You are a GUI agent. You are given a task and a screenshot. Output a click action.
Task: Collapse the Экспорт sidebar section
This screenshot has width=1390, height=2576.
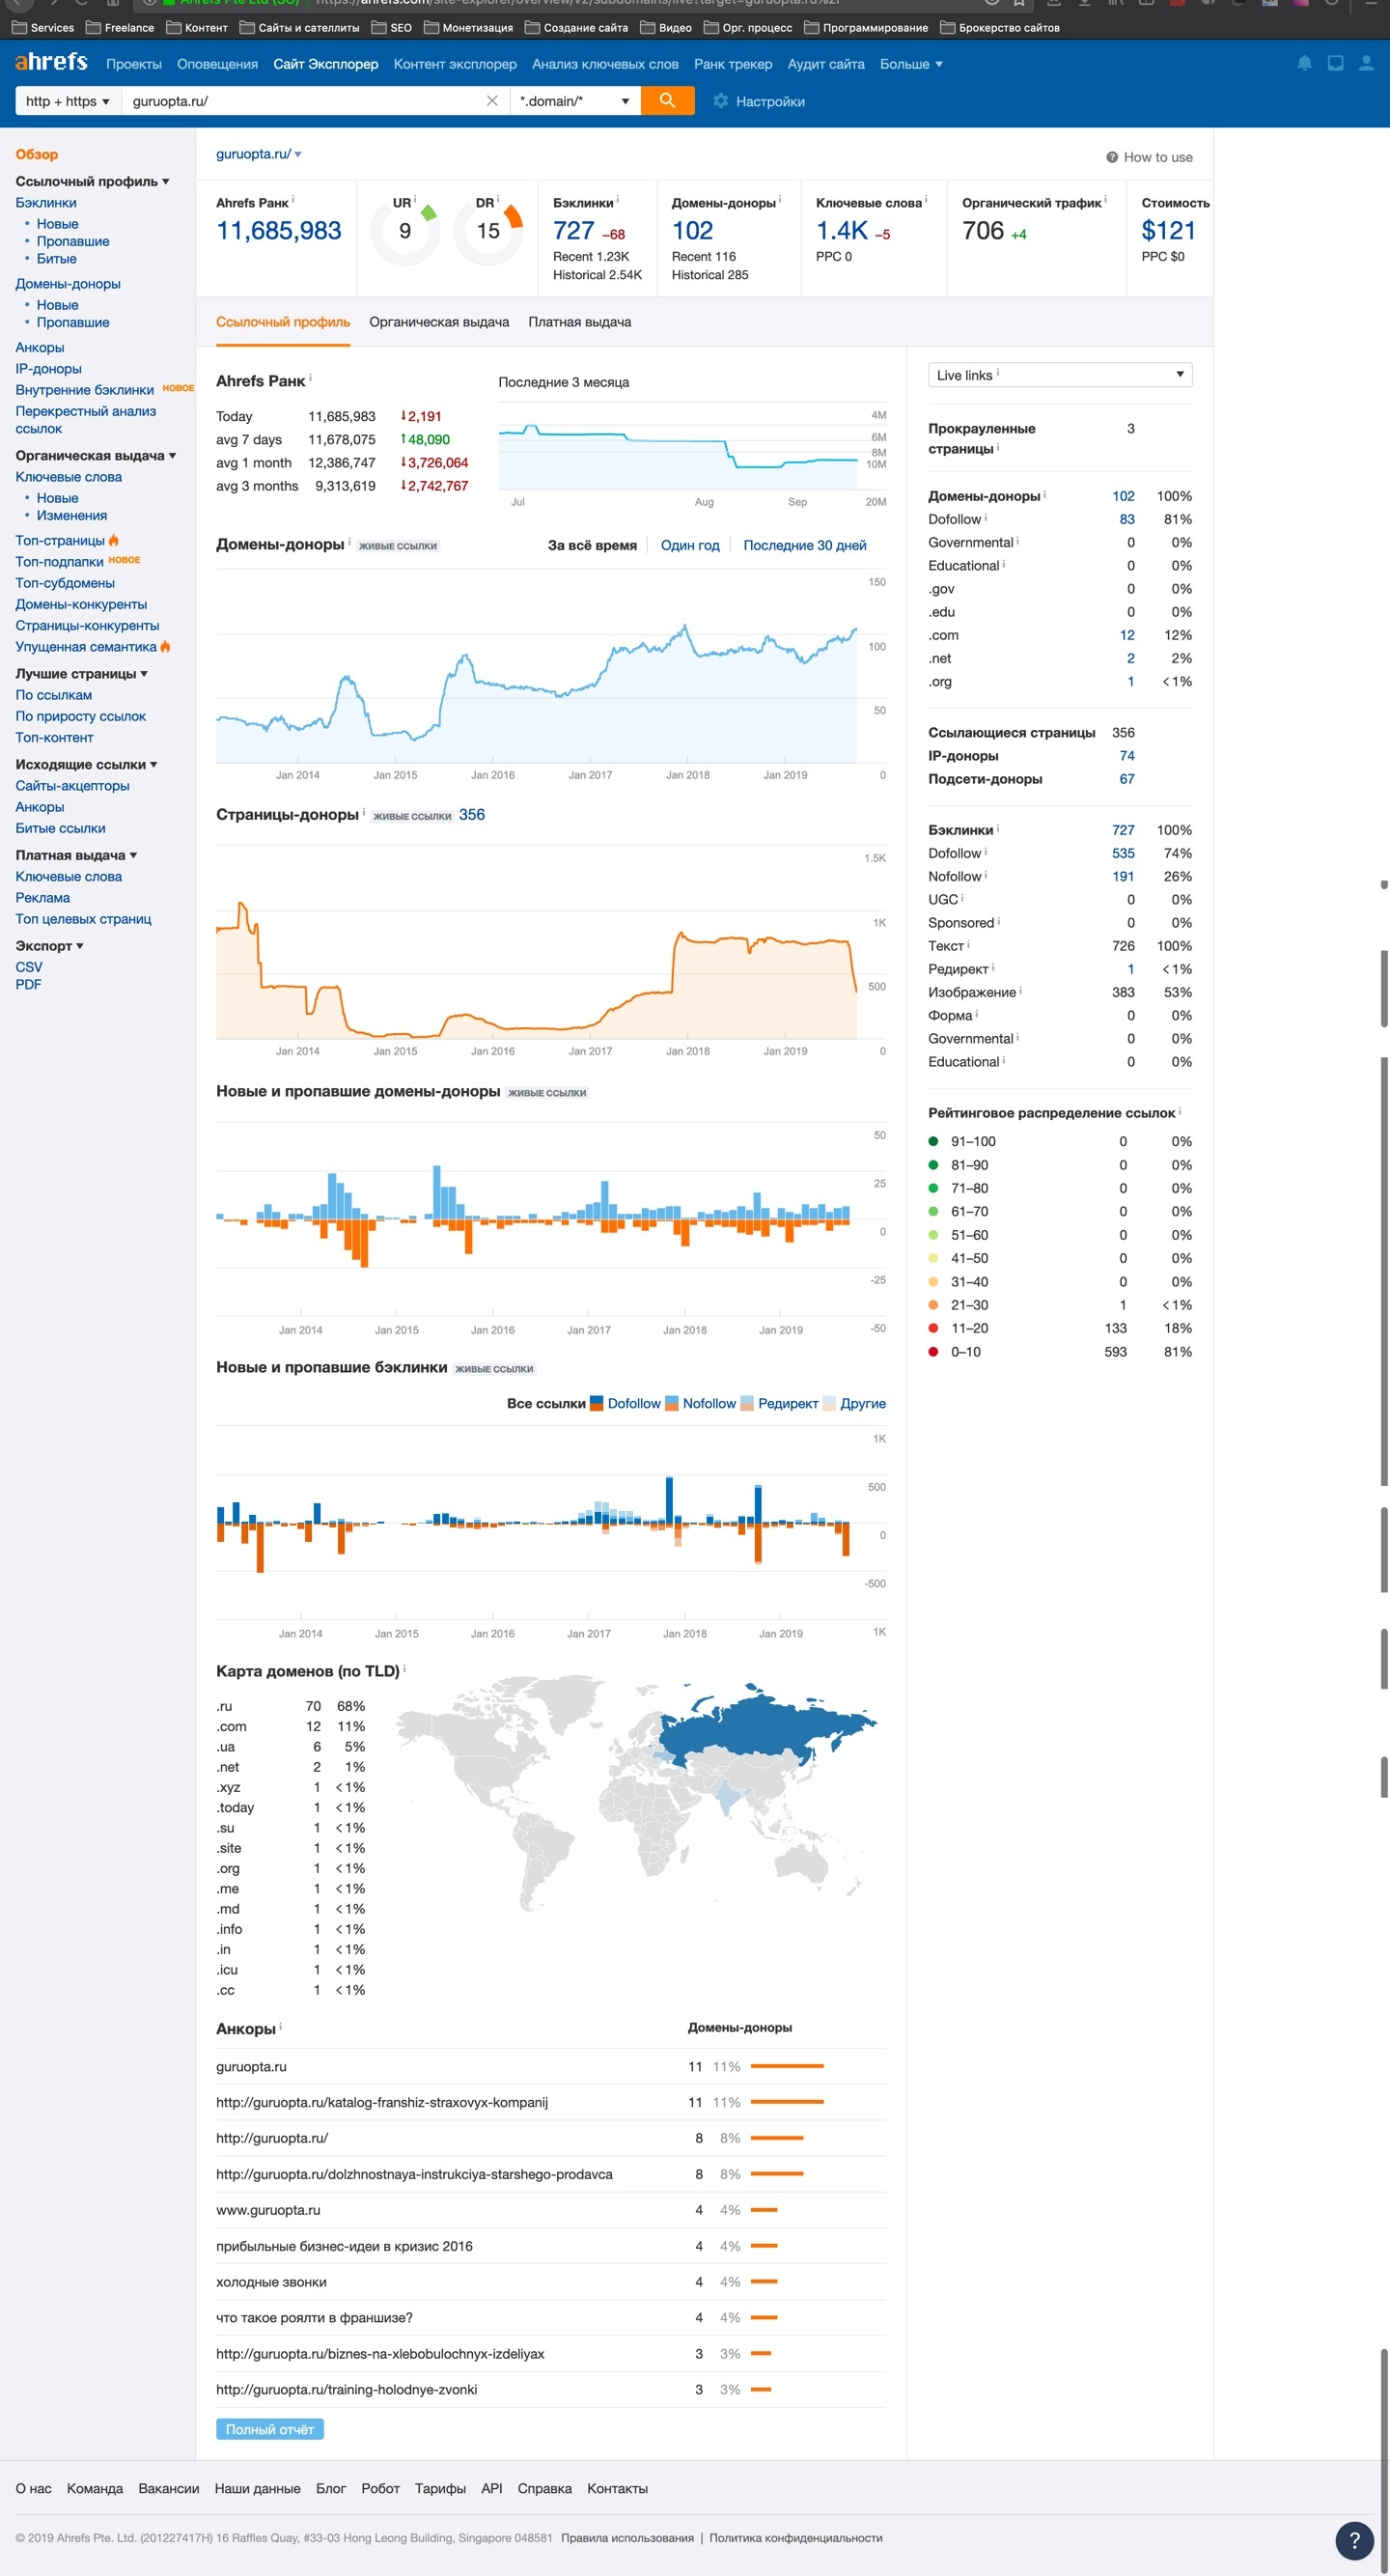[x=49, y=945]
